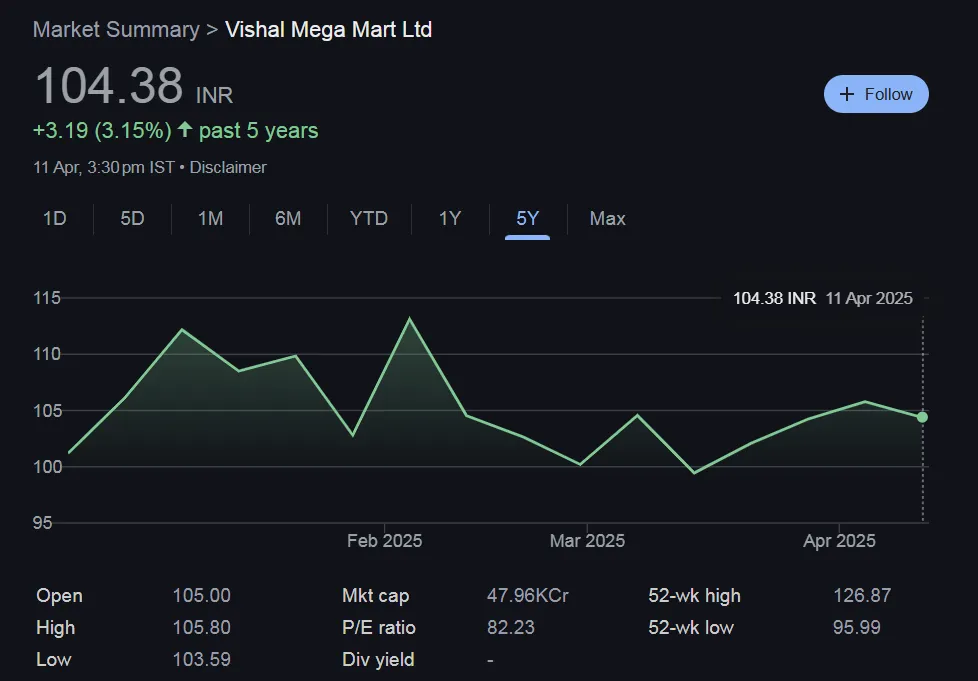Image resolution: width=978 pixels, height=681 pixels.
Task: Click the Div yield label
Action: click(x=378, y=660)
